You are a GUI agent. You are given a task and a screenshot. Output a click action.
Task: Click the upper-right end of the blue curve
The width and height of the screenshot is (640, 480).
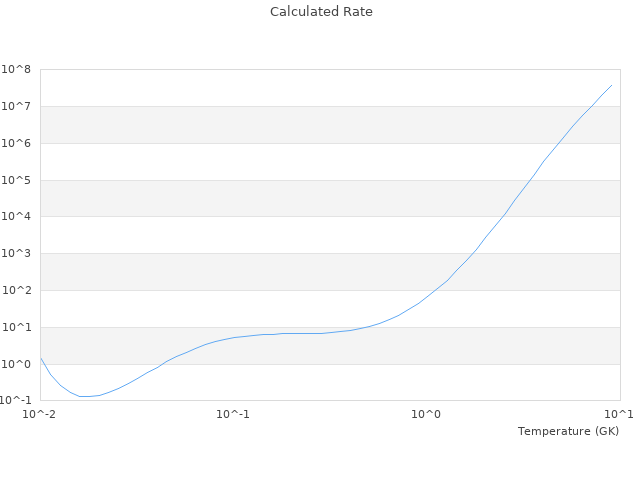click(x=611, y=85)
